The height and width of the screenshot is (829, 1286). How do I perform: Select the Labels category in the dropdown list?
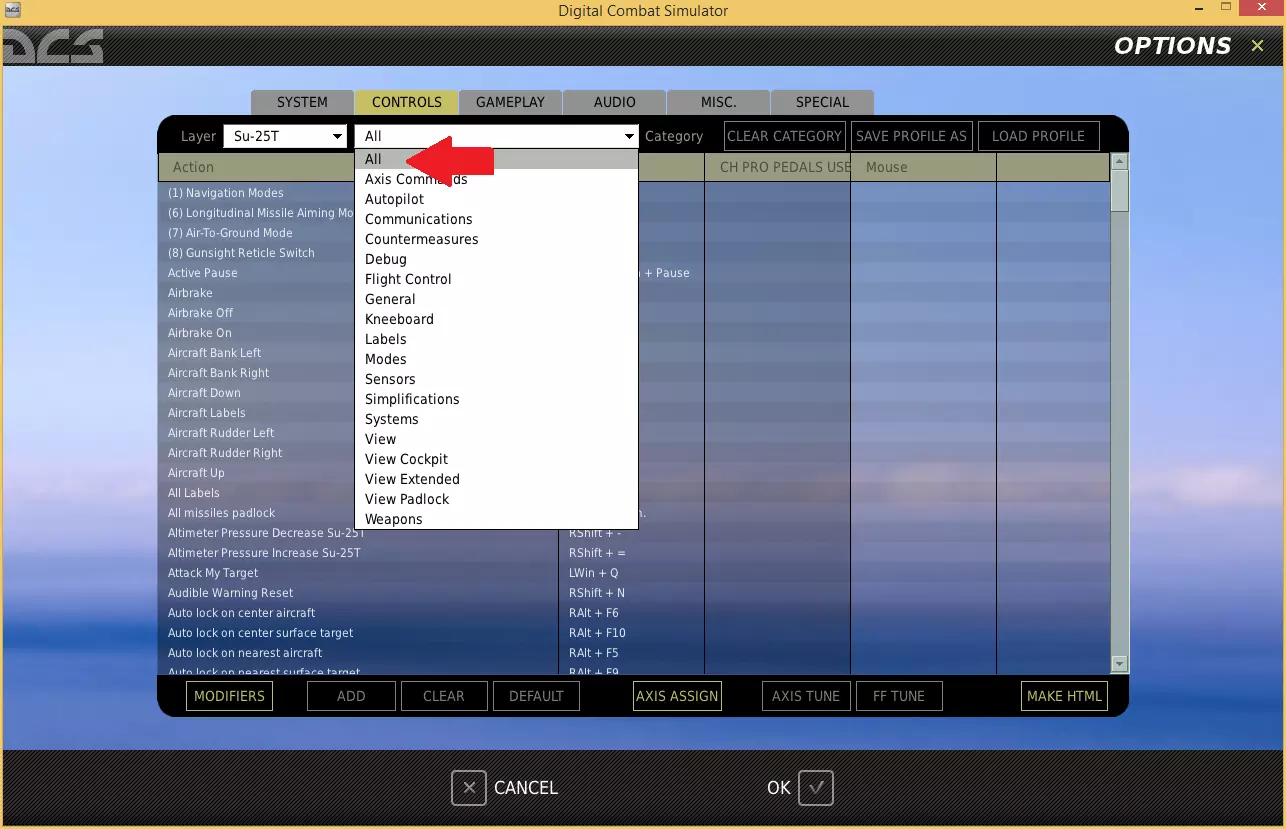497,339
